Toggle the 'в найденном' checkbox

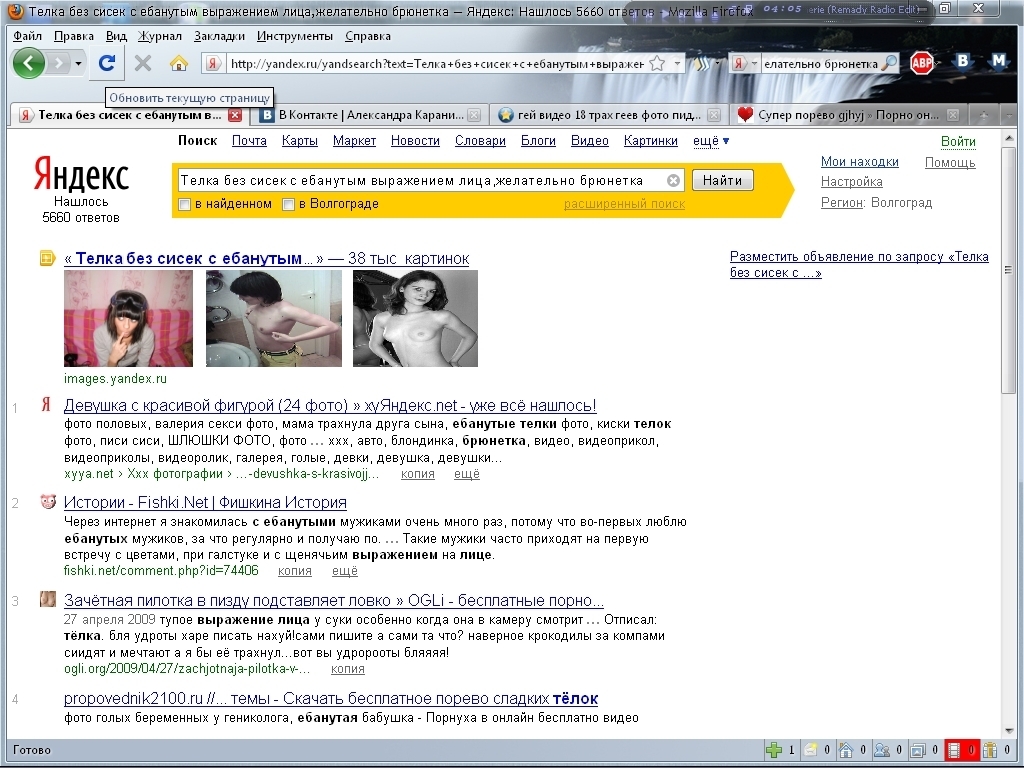184,204
